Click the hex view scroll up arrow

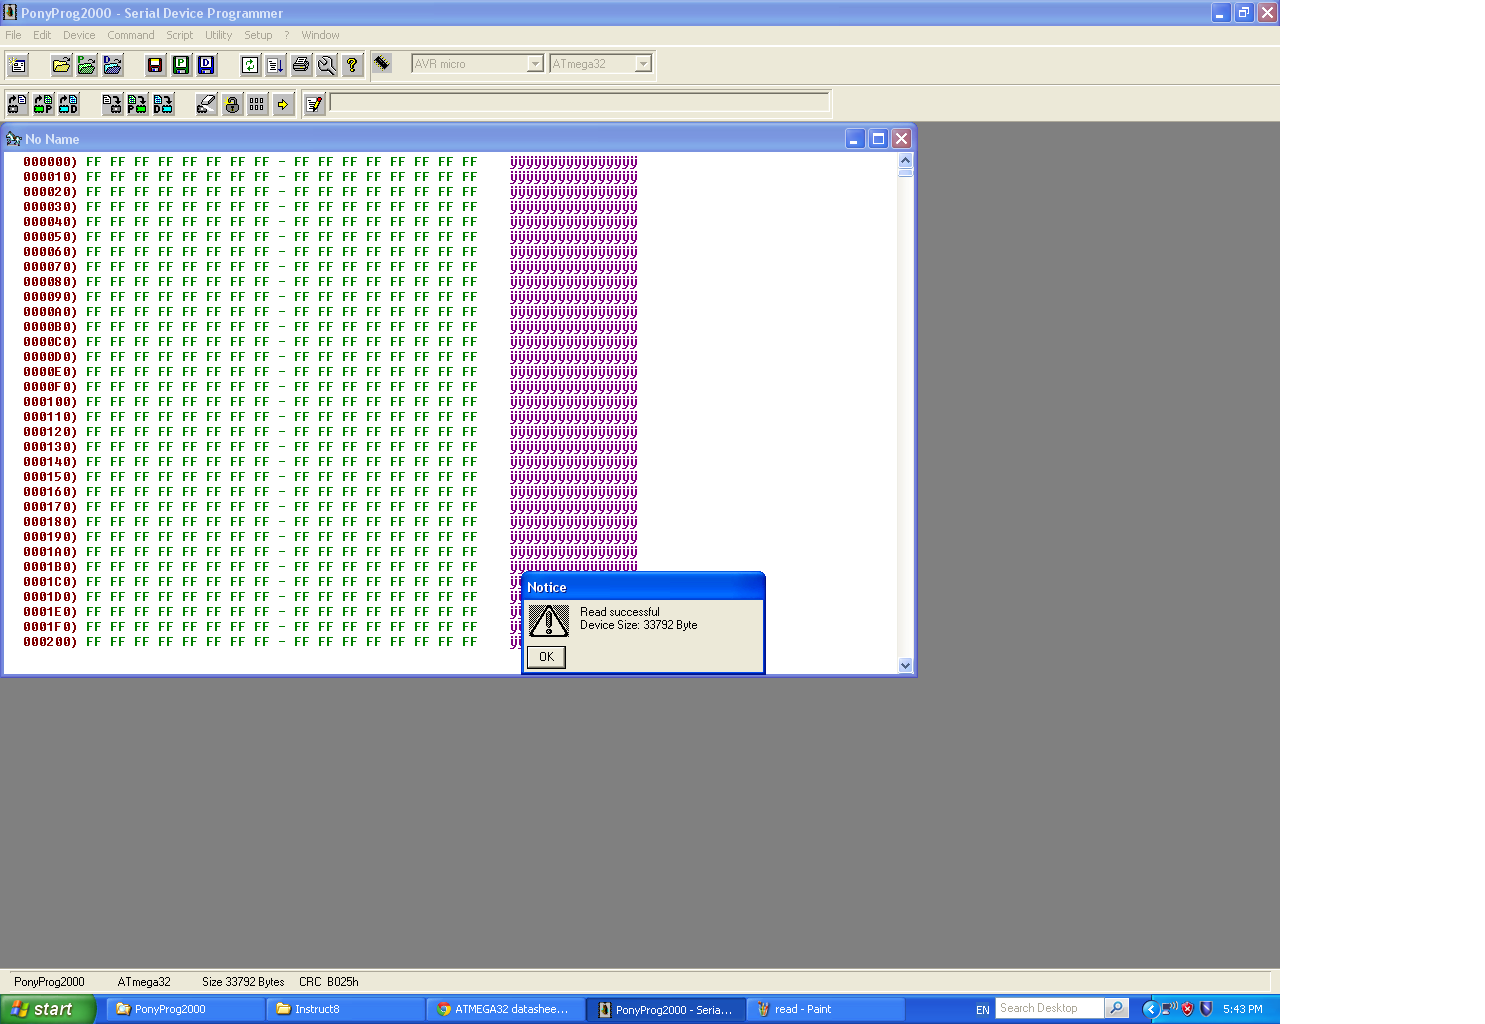905,160
